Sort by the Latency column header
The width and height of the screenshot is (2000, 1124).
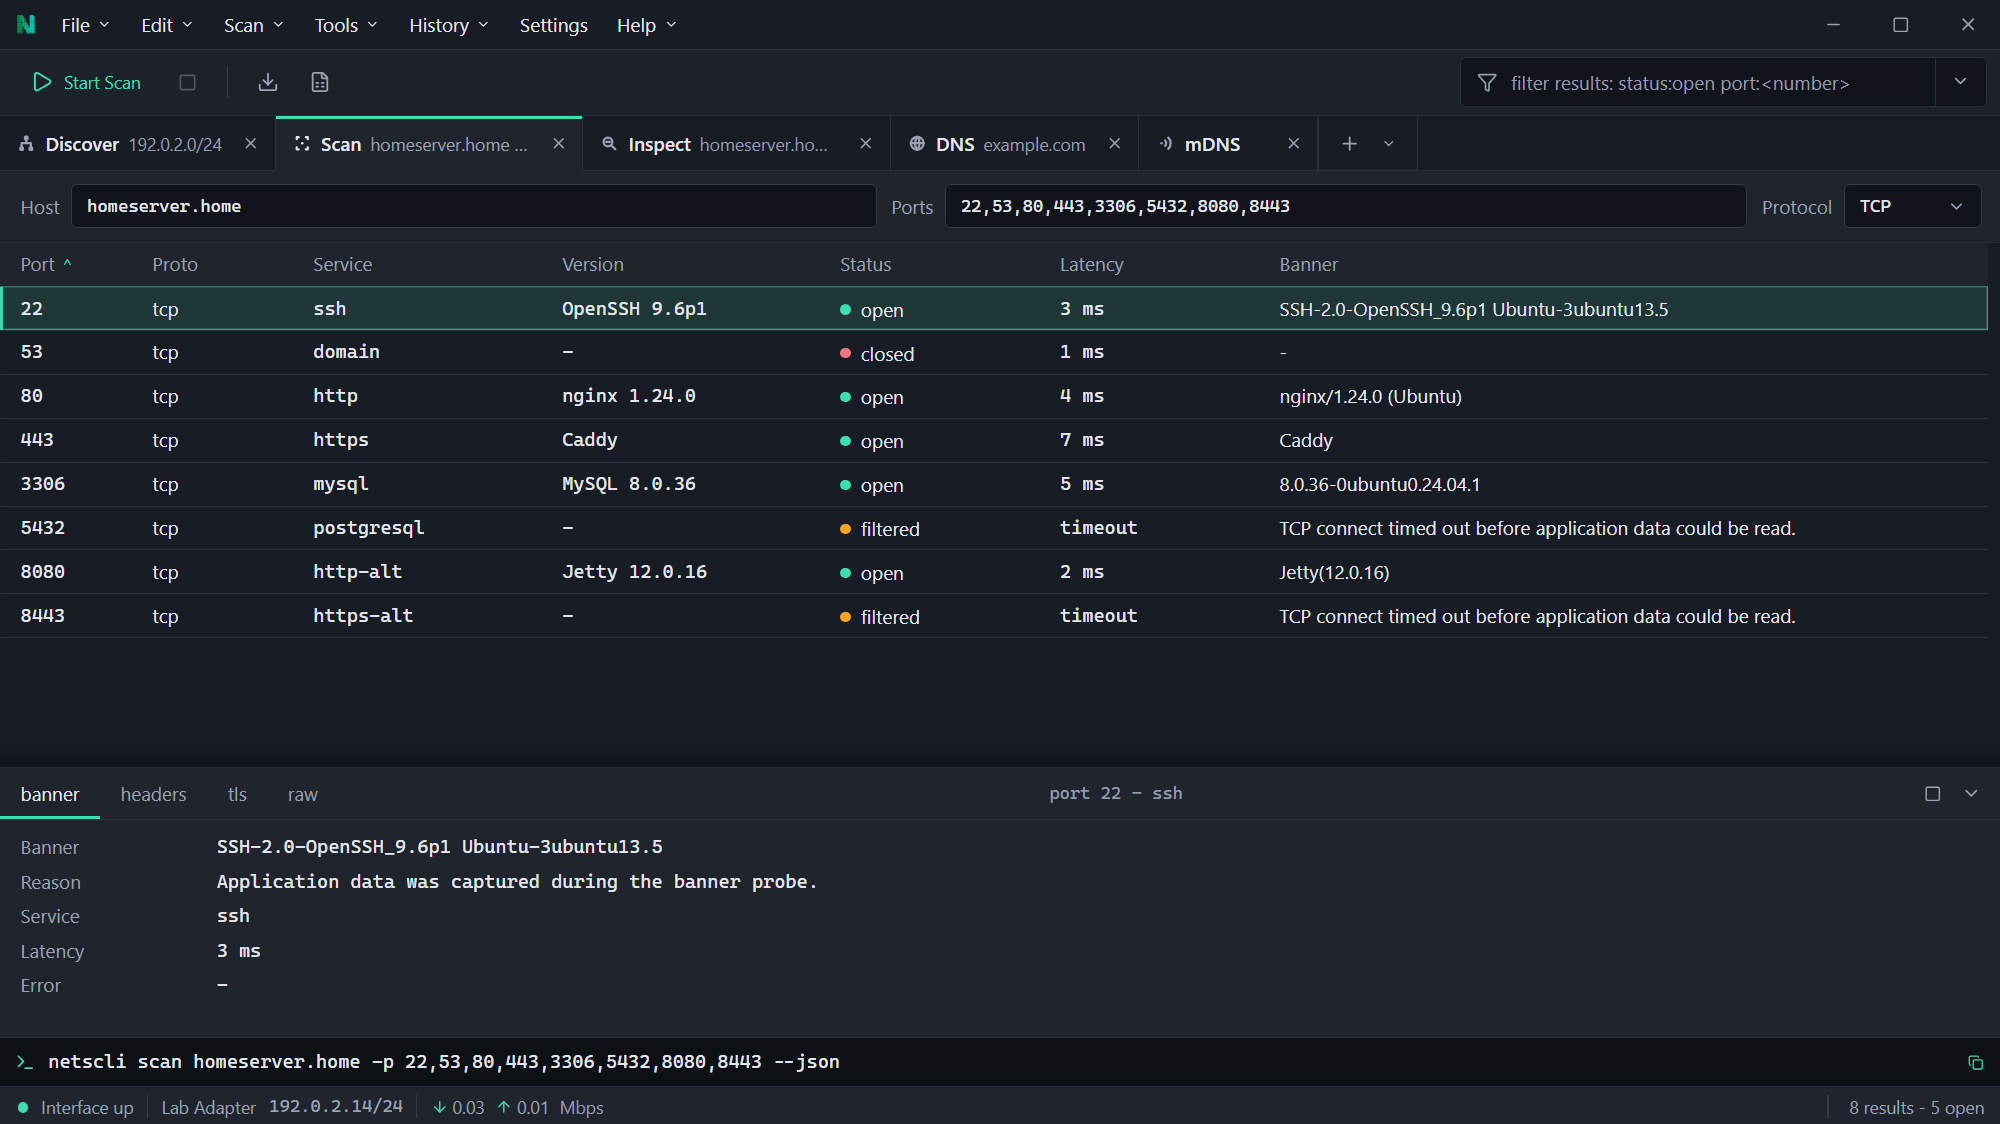(1091, 264)
